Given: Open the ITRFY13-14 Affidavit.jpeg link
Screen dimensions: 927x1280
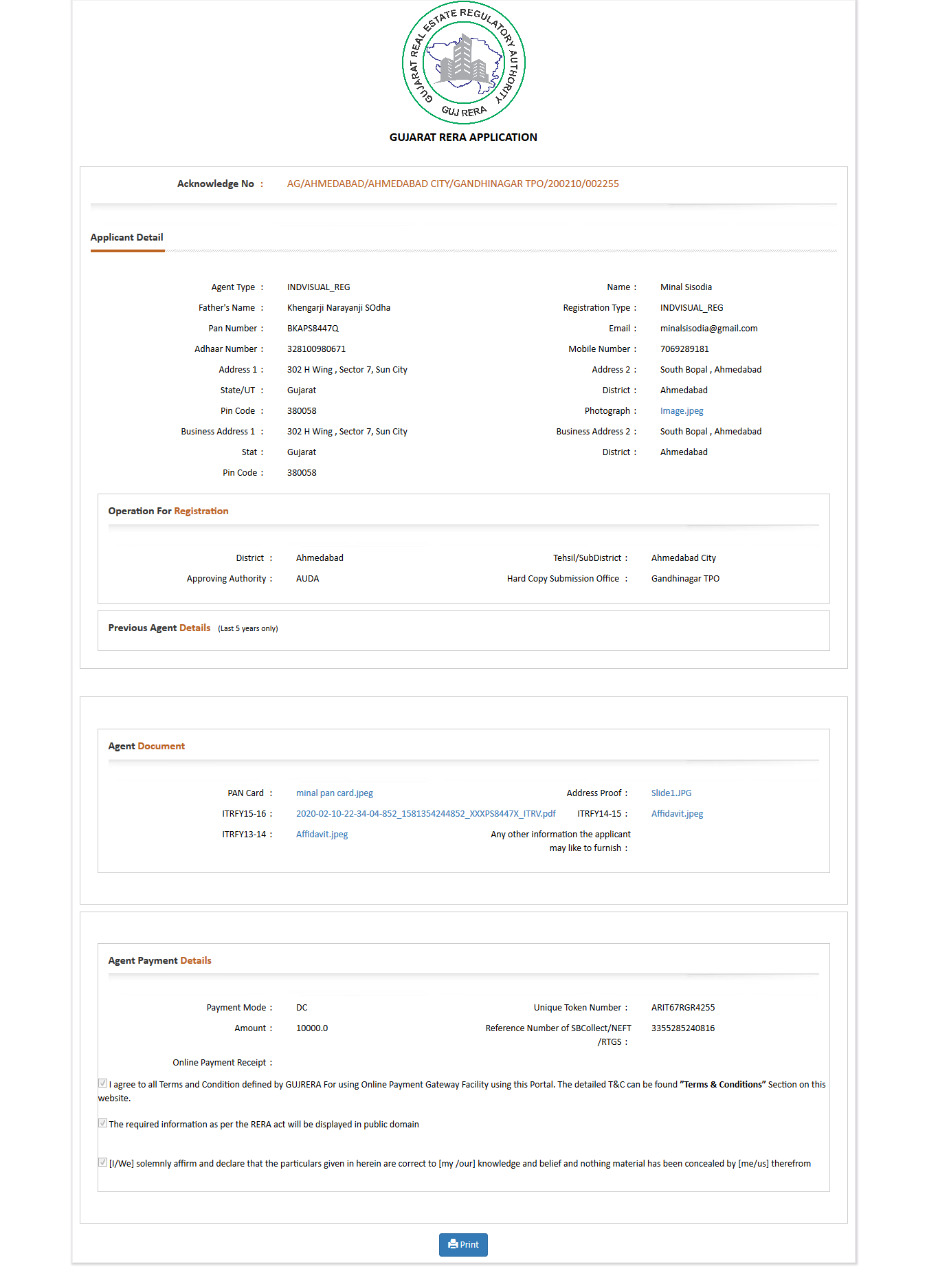Looking at the screenshot, I should click(322, 834).
